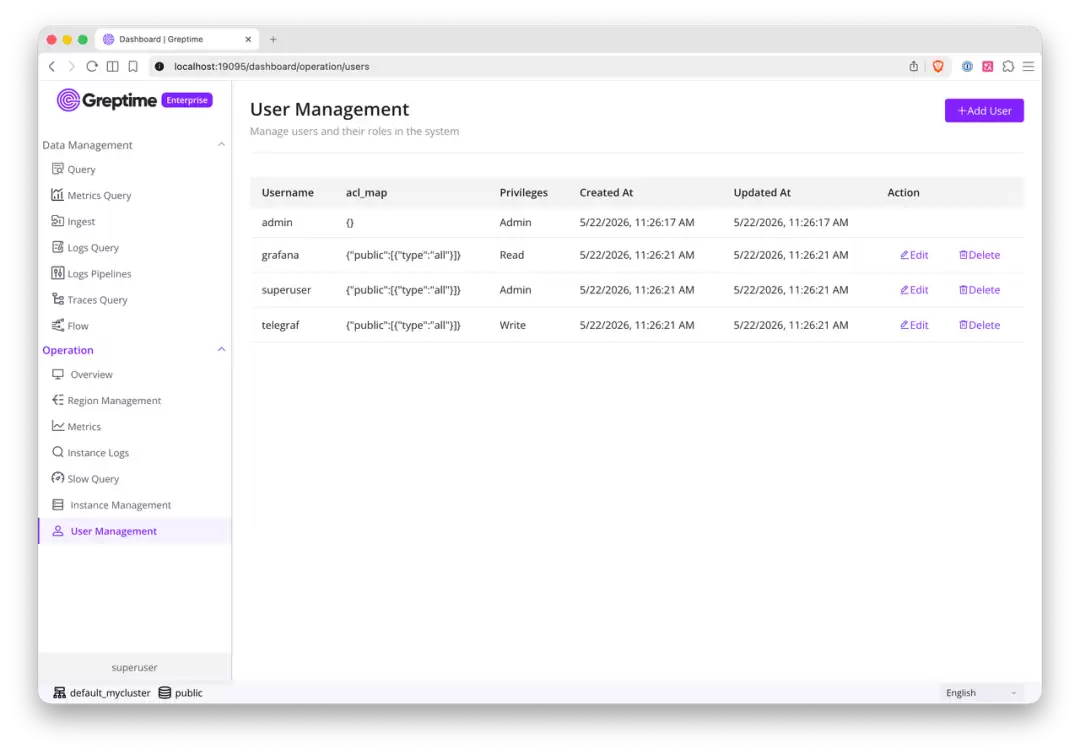Click the Privileges column header
The width and height of the screenshot is (1080, 754).
point(523,193)
